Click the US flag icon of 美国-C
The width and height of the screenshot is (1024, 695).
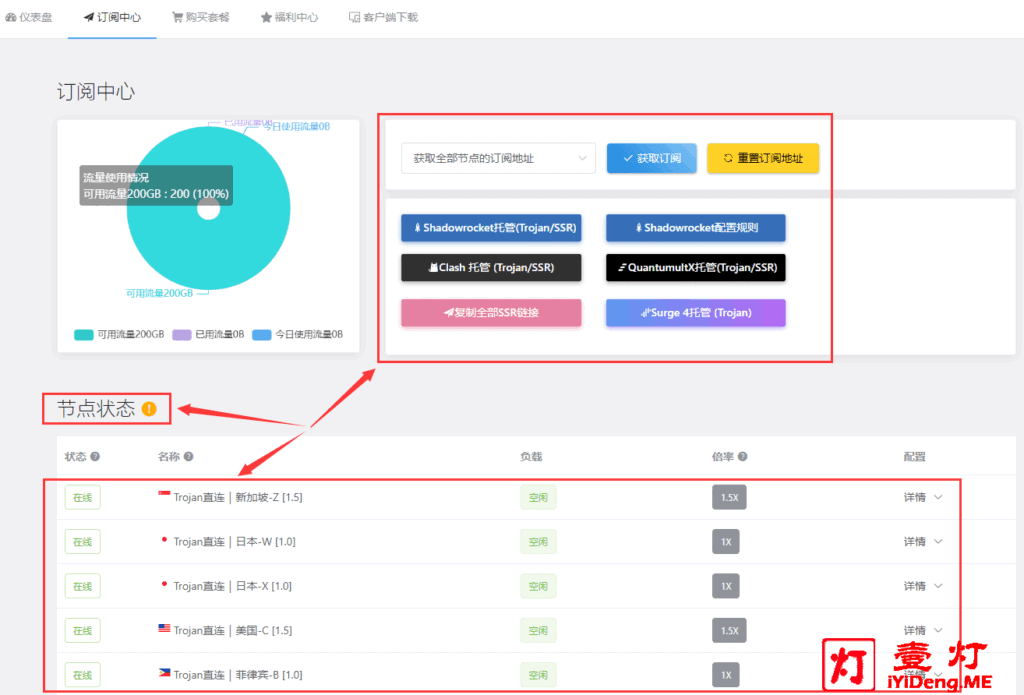coord(164,628)
